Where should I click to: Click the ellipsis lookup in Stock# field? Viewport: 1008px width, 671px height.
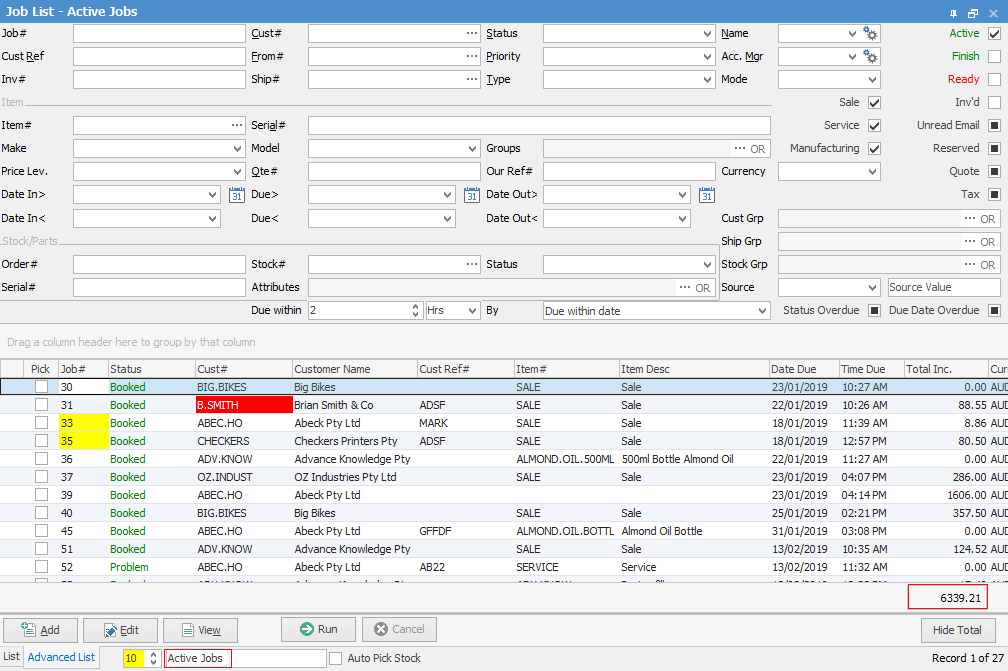pyautogui.click(x=471, y=265)
